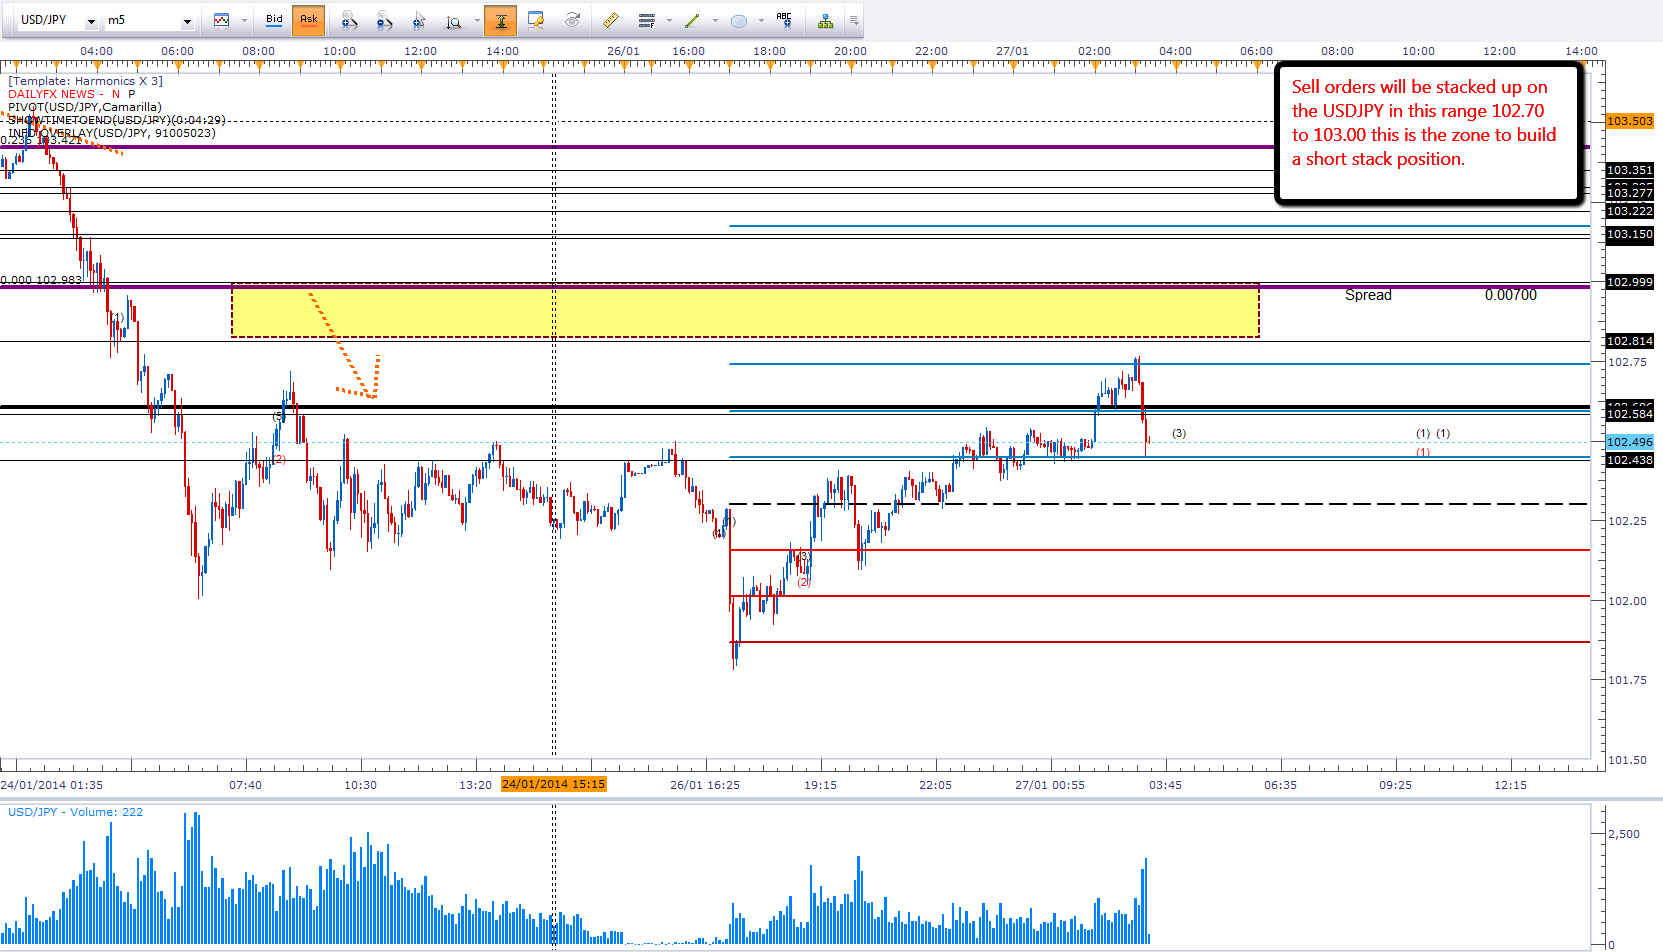Click the 102.584 price label
Viewport: 1663px width, 952px height.
tap(1630, 414)
